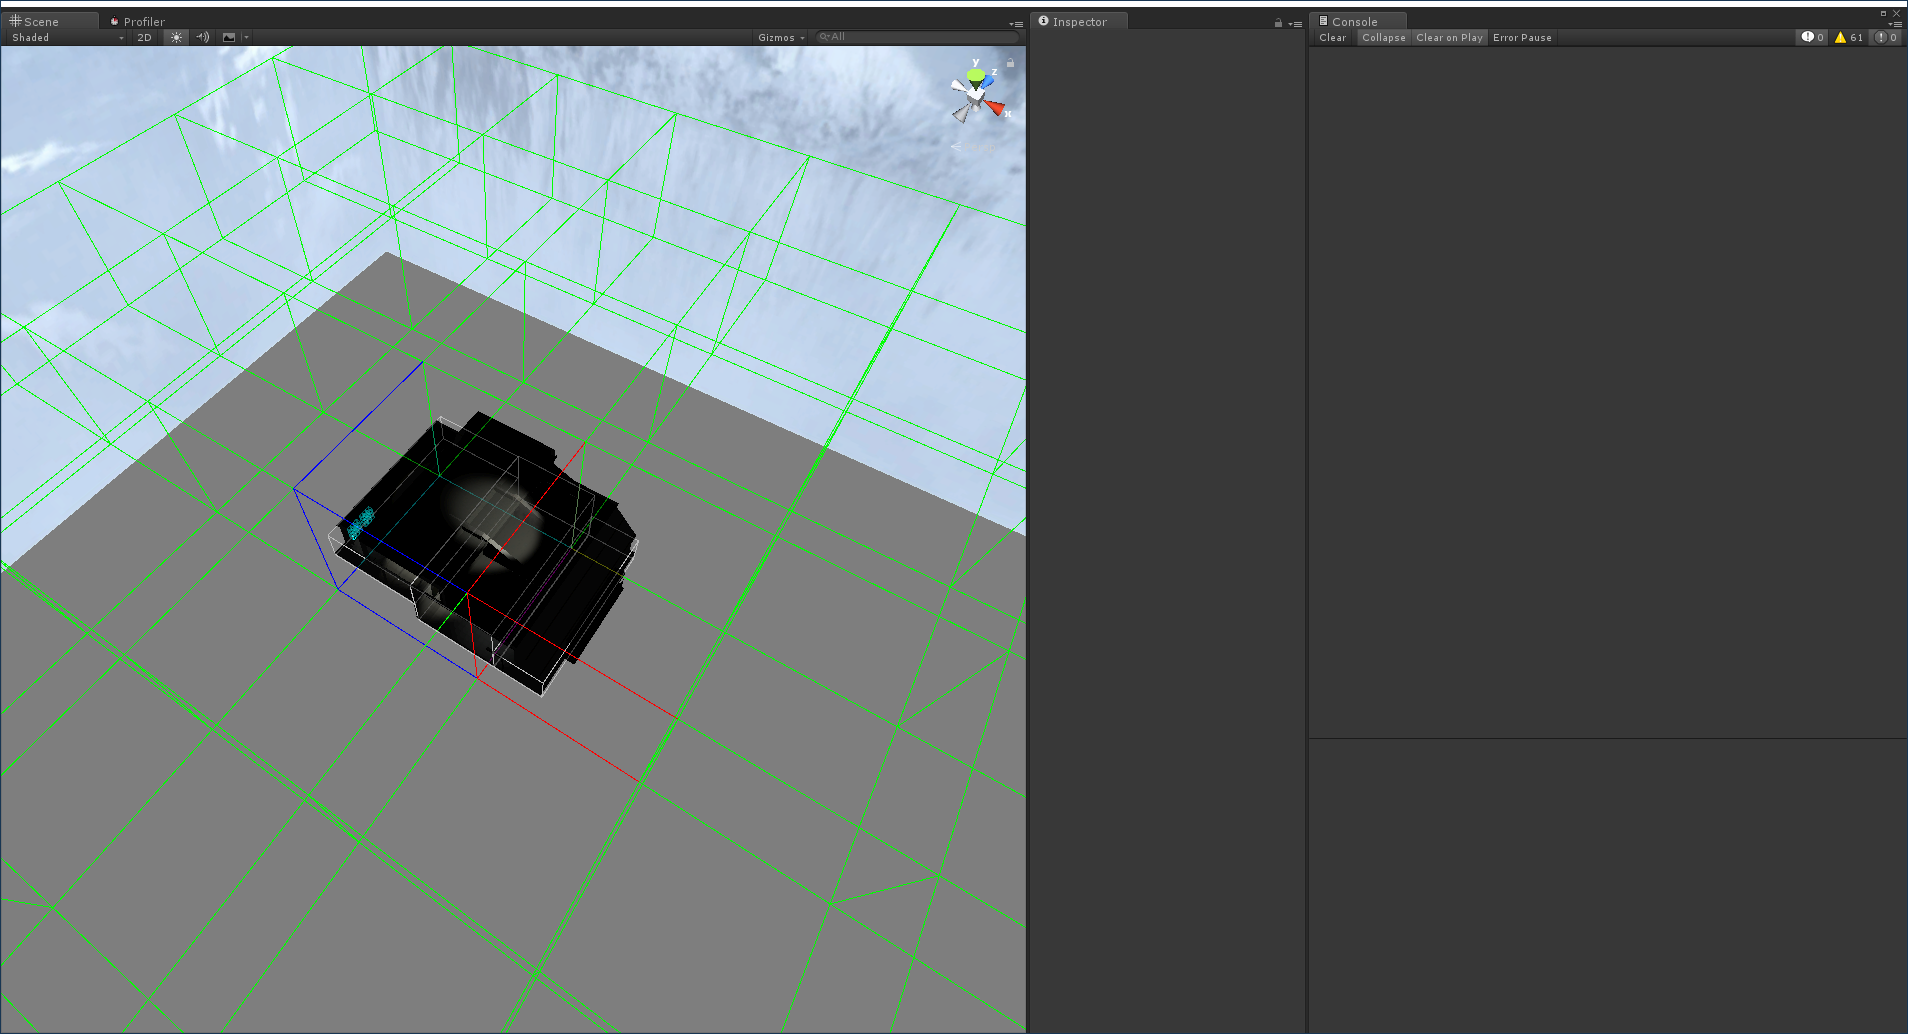Screen dimensions: 1908x1034
Task: Open the Shaded draw mode dropdown
Action: [67, 38]
